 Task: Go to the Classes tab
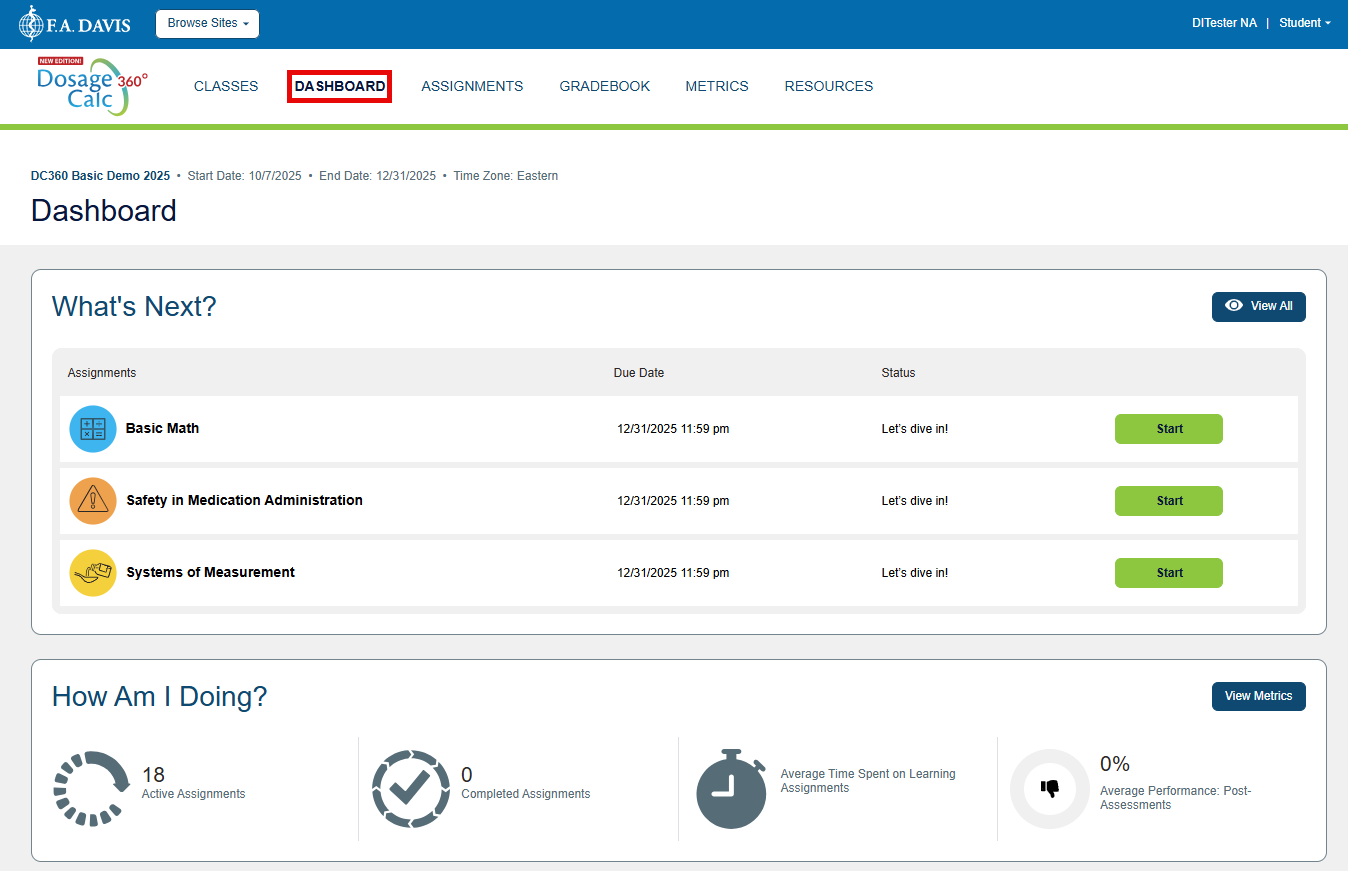226,86
